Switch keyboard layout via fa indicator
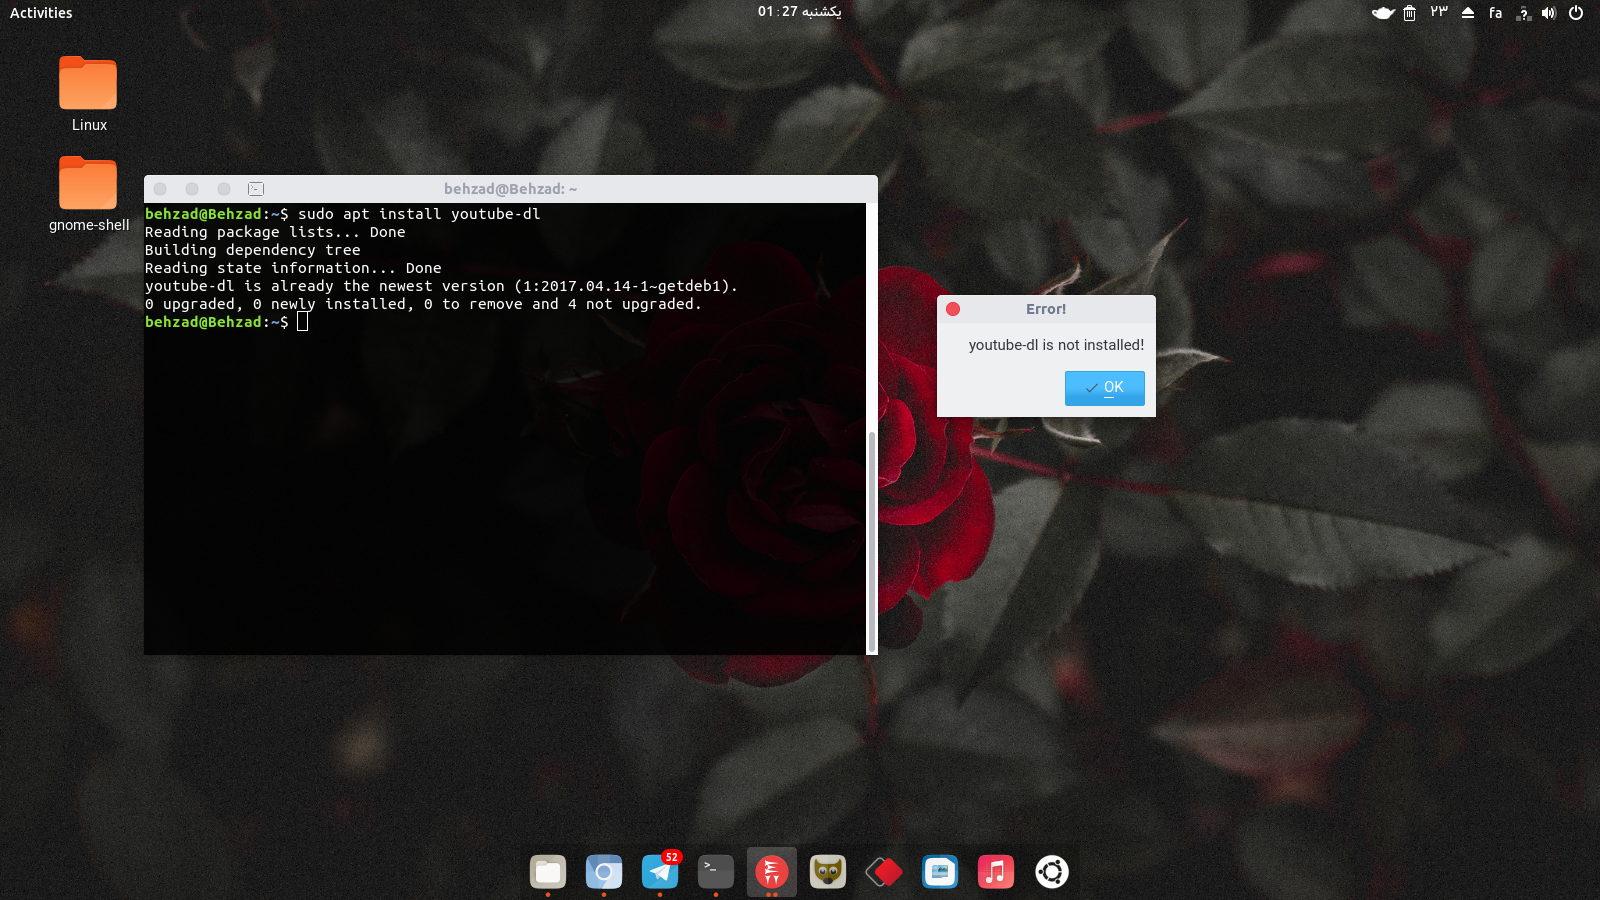The height and width of the screenshot is (900, 1600). [x=1495, y=13]
